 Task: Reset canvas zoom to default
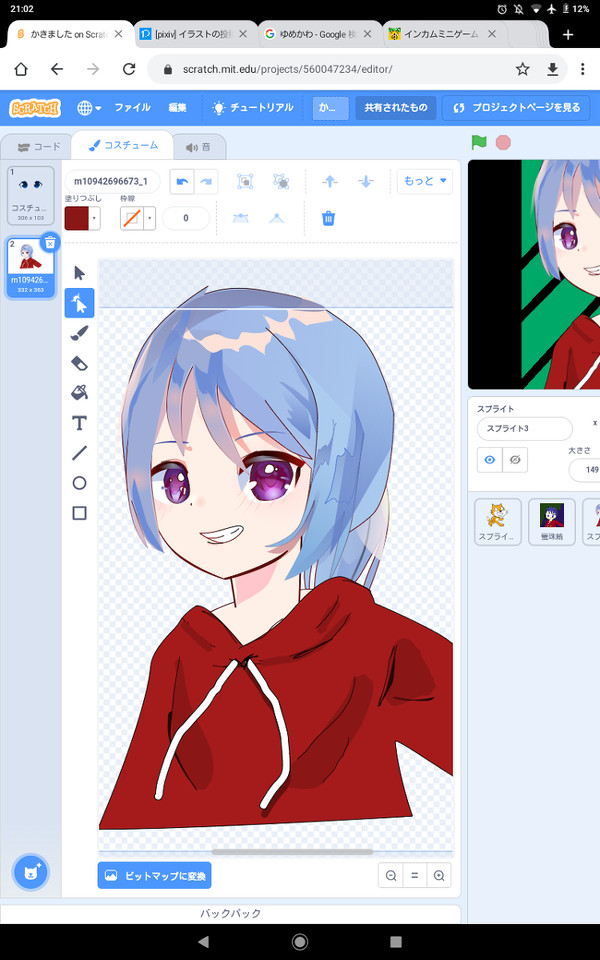click(x=415, y=876)
